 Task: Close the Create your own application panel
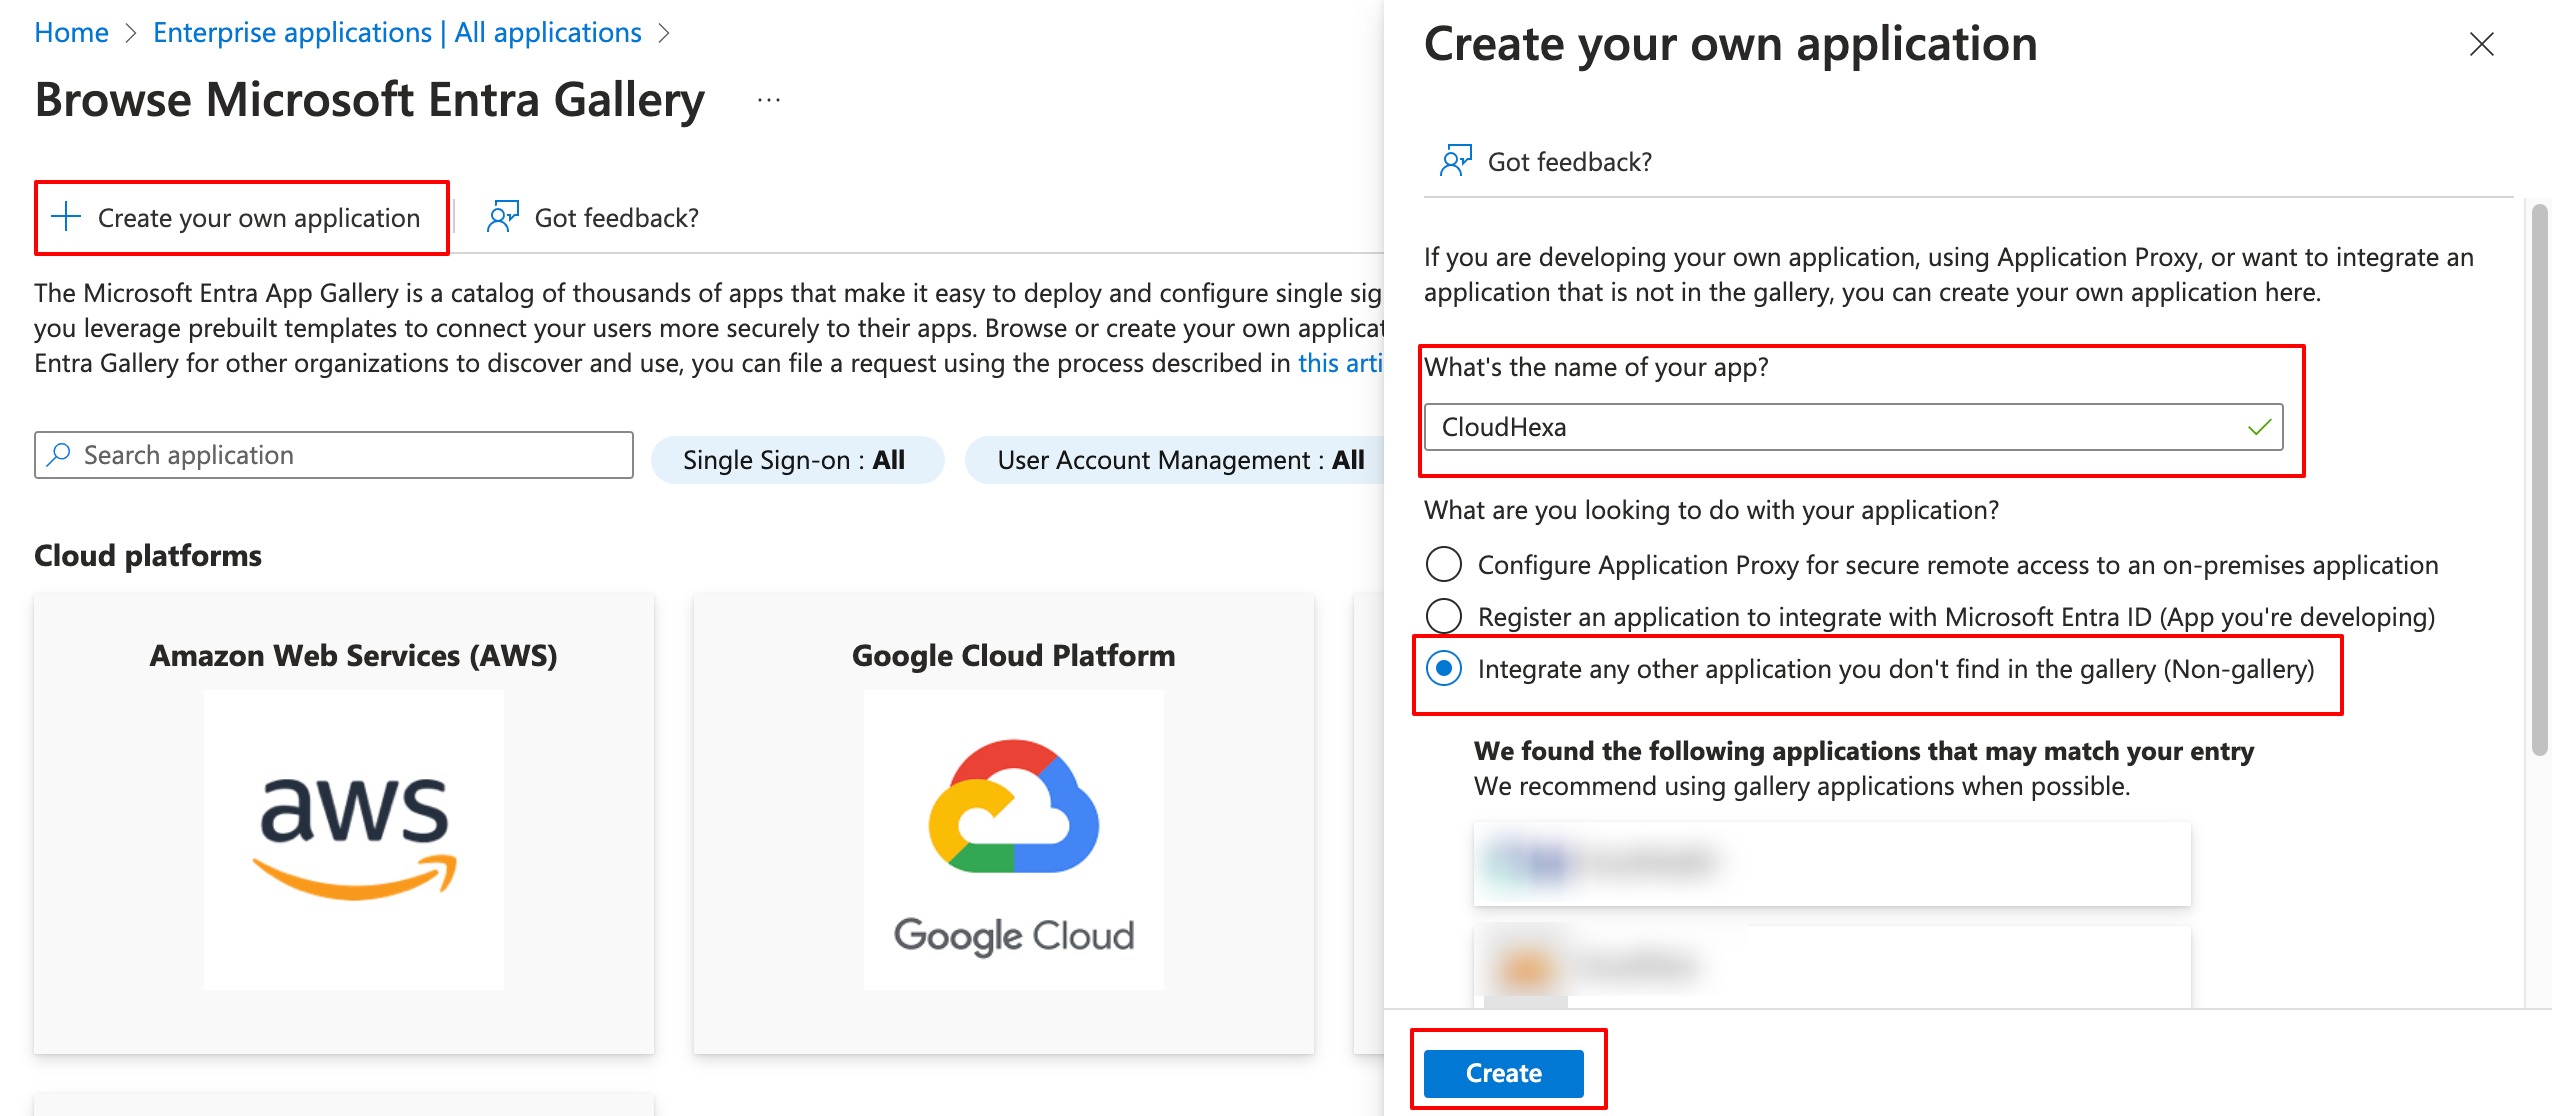(2481, 44)
